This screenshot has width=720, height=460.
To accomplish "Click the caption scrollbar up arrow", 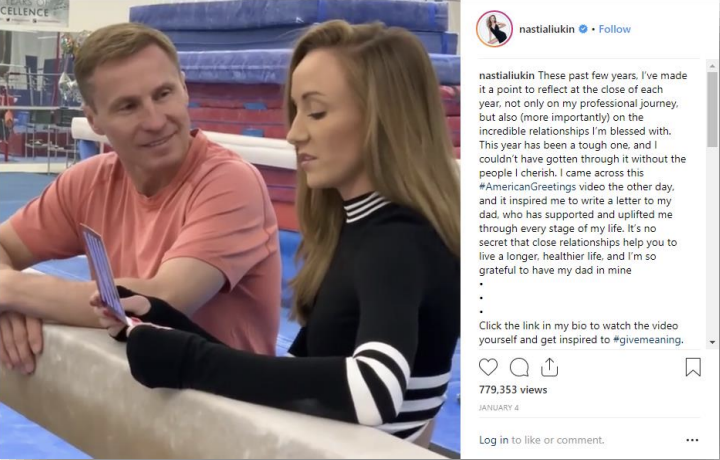I will 712,67.
